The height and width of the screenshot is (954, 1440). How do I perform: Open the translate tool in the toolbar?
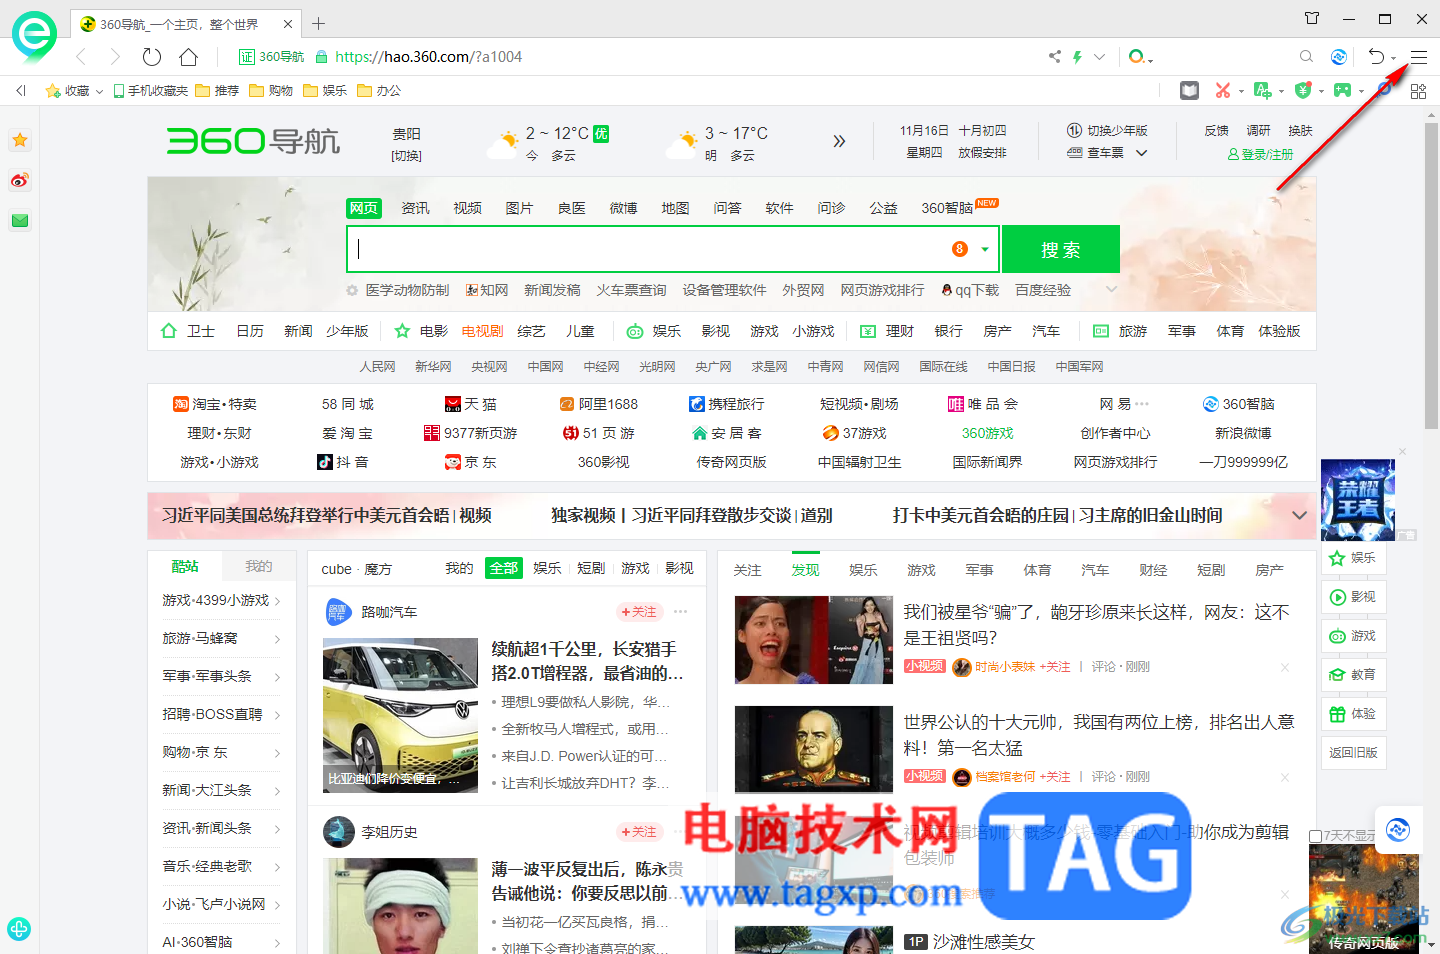tap(1263, 90)
